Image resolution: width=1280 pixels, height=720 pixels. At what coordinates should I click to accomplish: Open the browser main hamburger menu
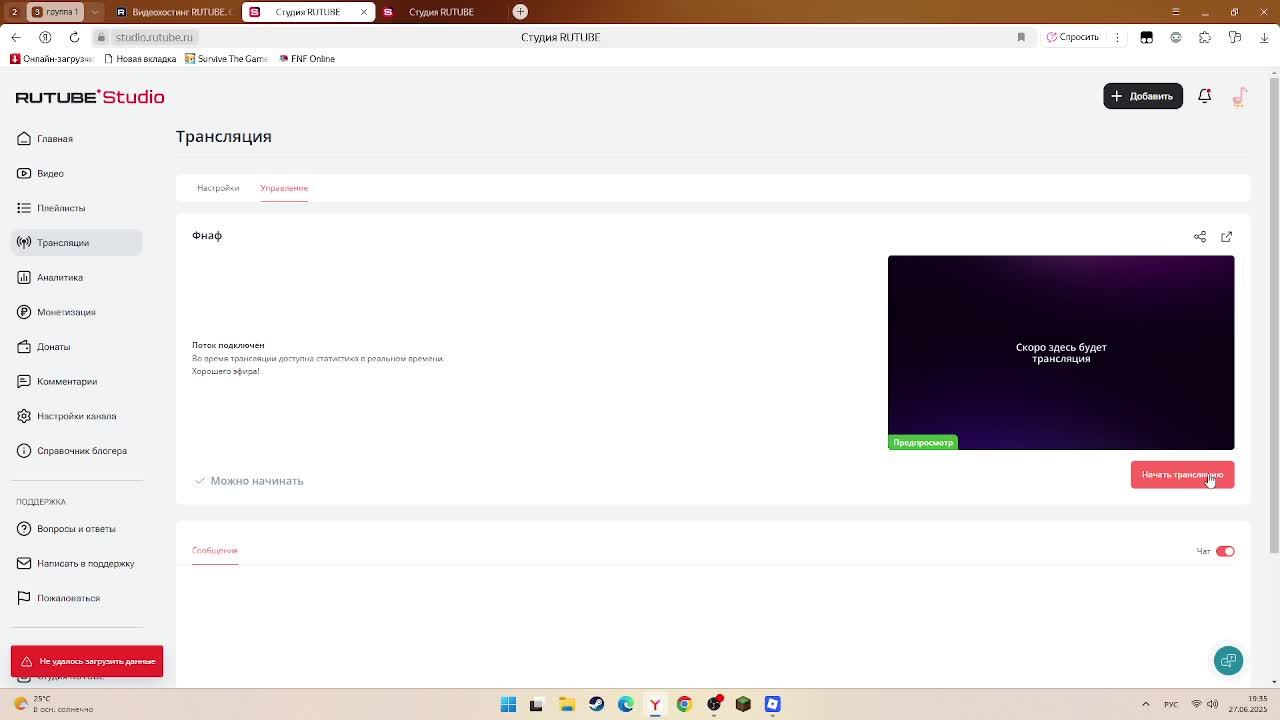point(1176,12)
